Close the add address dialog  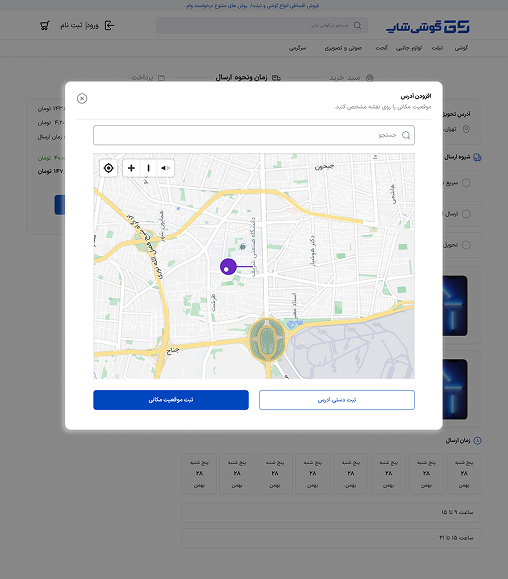coord(82,99)
